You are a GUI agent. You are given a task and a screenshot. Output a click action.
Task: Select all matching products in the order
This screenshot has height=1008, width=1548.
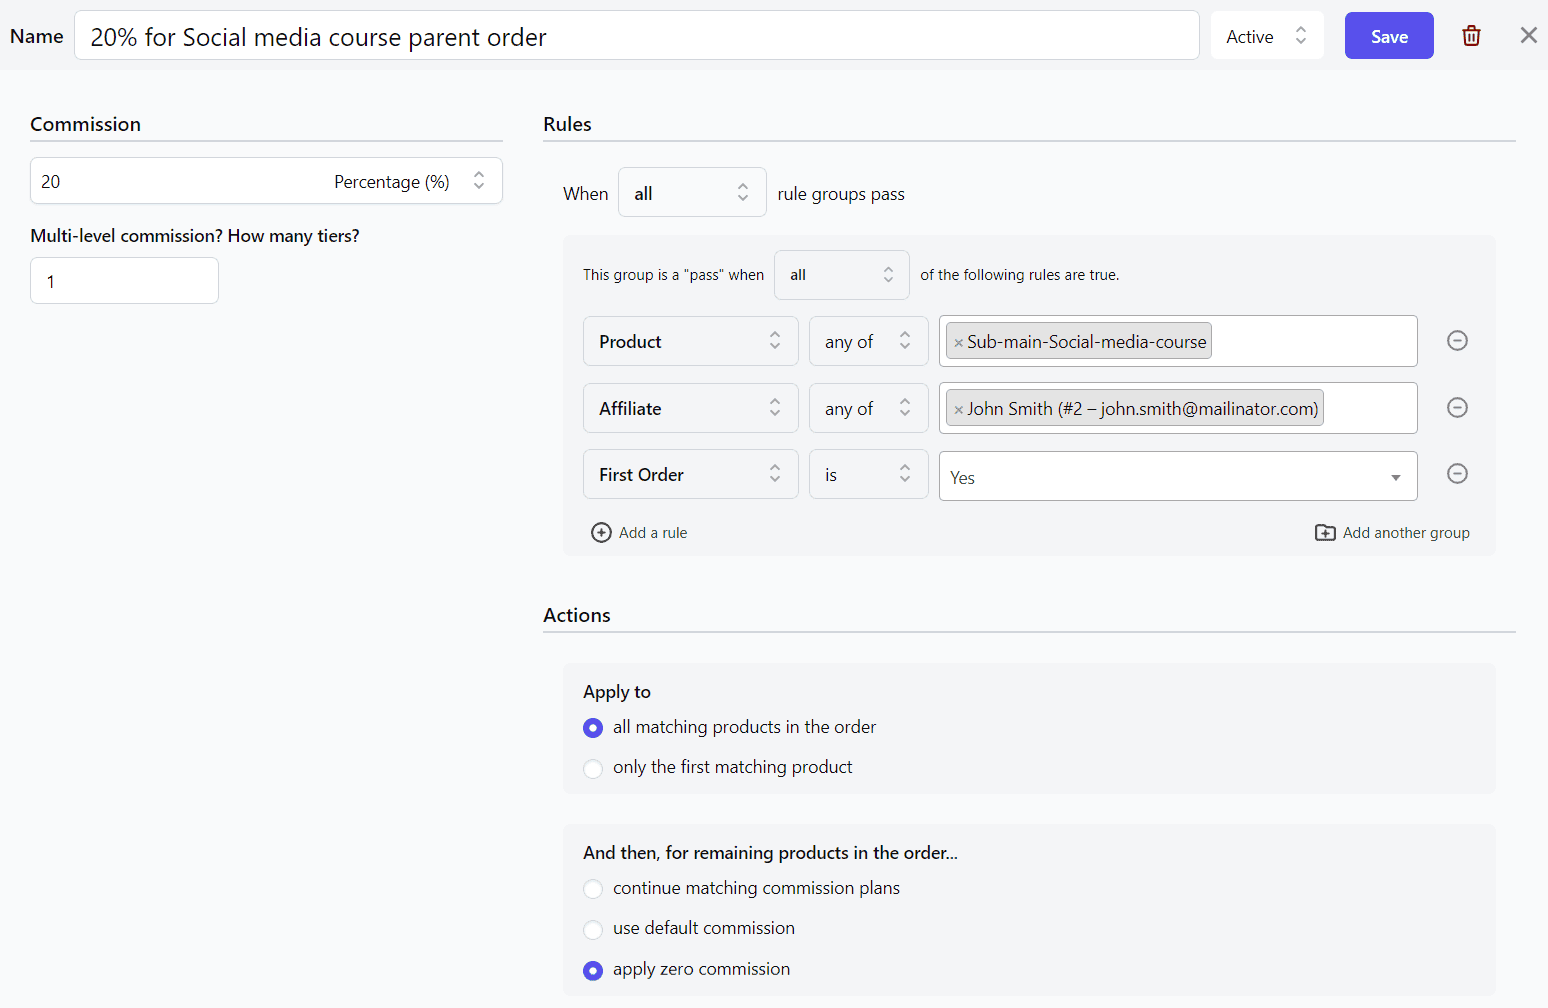593,728
